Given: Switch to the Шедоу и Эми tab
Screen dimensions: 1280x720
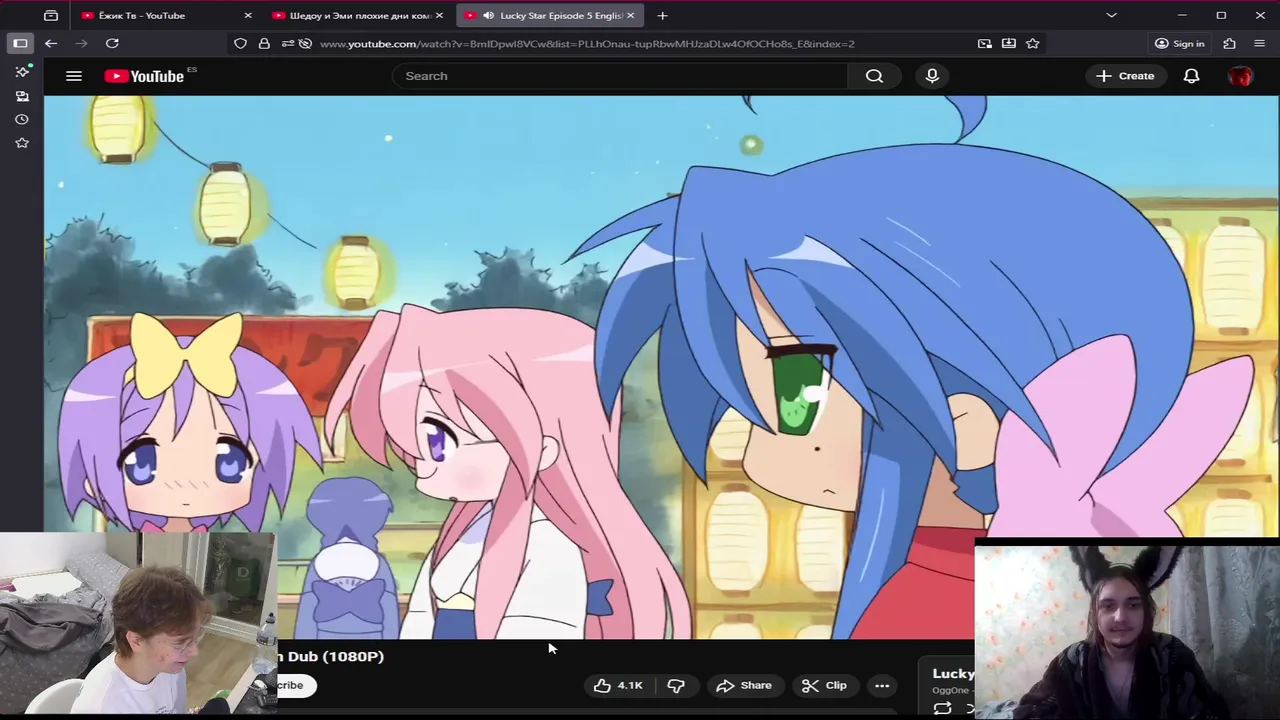Looking at the screenshot, I should (x=357, y=15).
